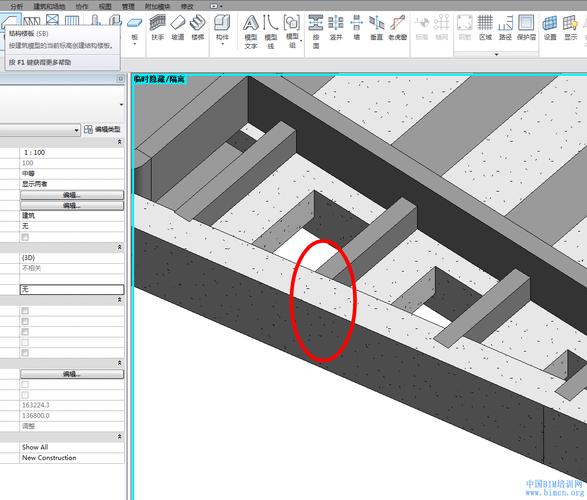Select the 保护层 rebar cover tool
This screenshot has width=587, height=500.
click(526, 27)
